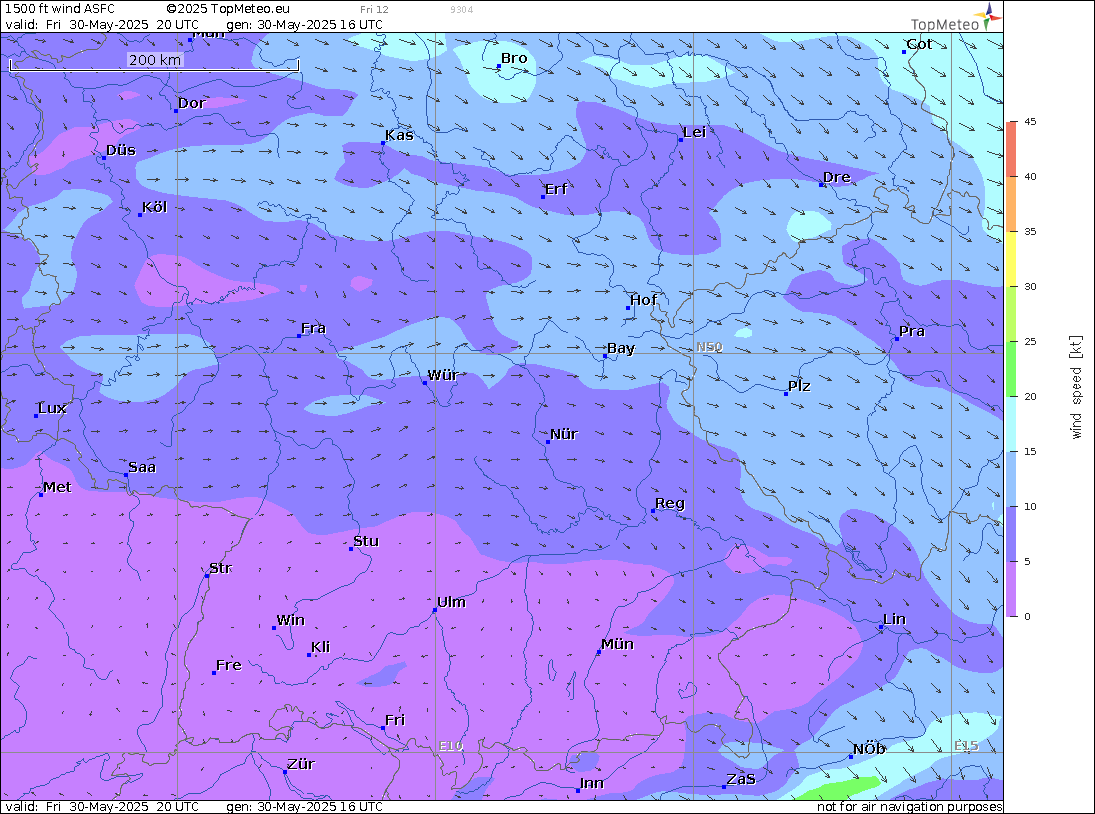Click the 'Reg' Regensburg marker
Viewport: 1095px width, 814px height.
[x=653, y=511]
